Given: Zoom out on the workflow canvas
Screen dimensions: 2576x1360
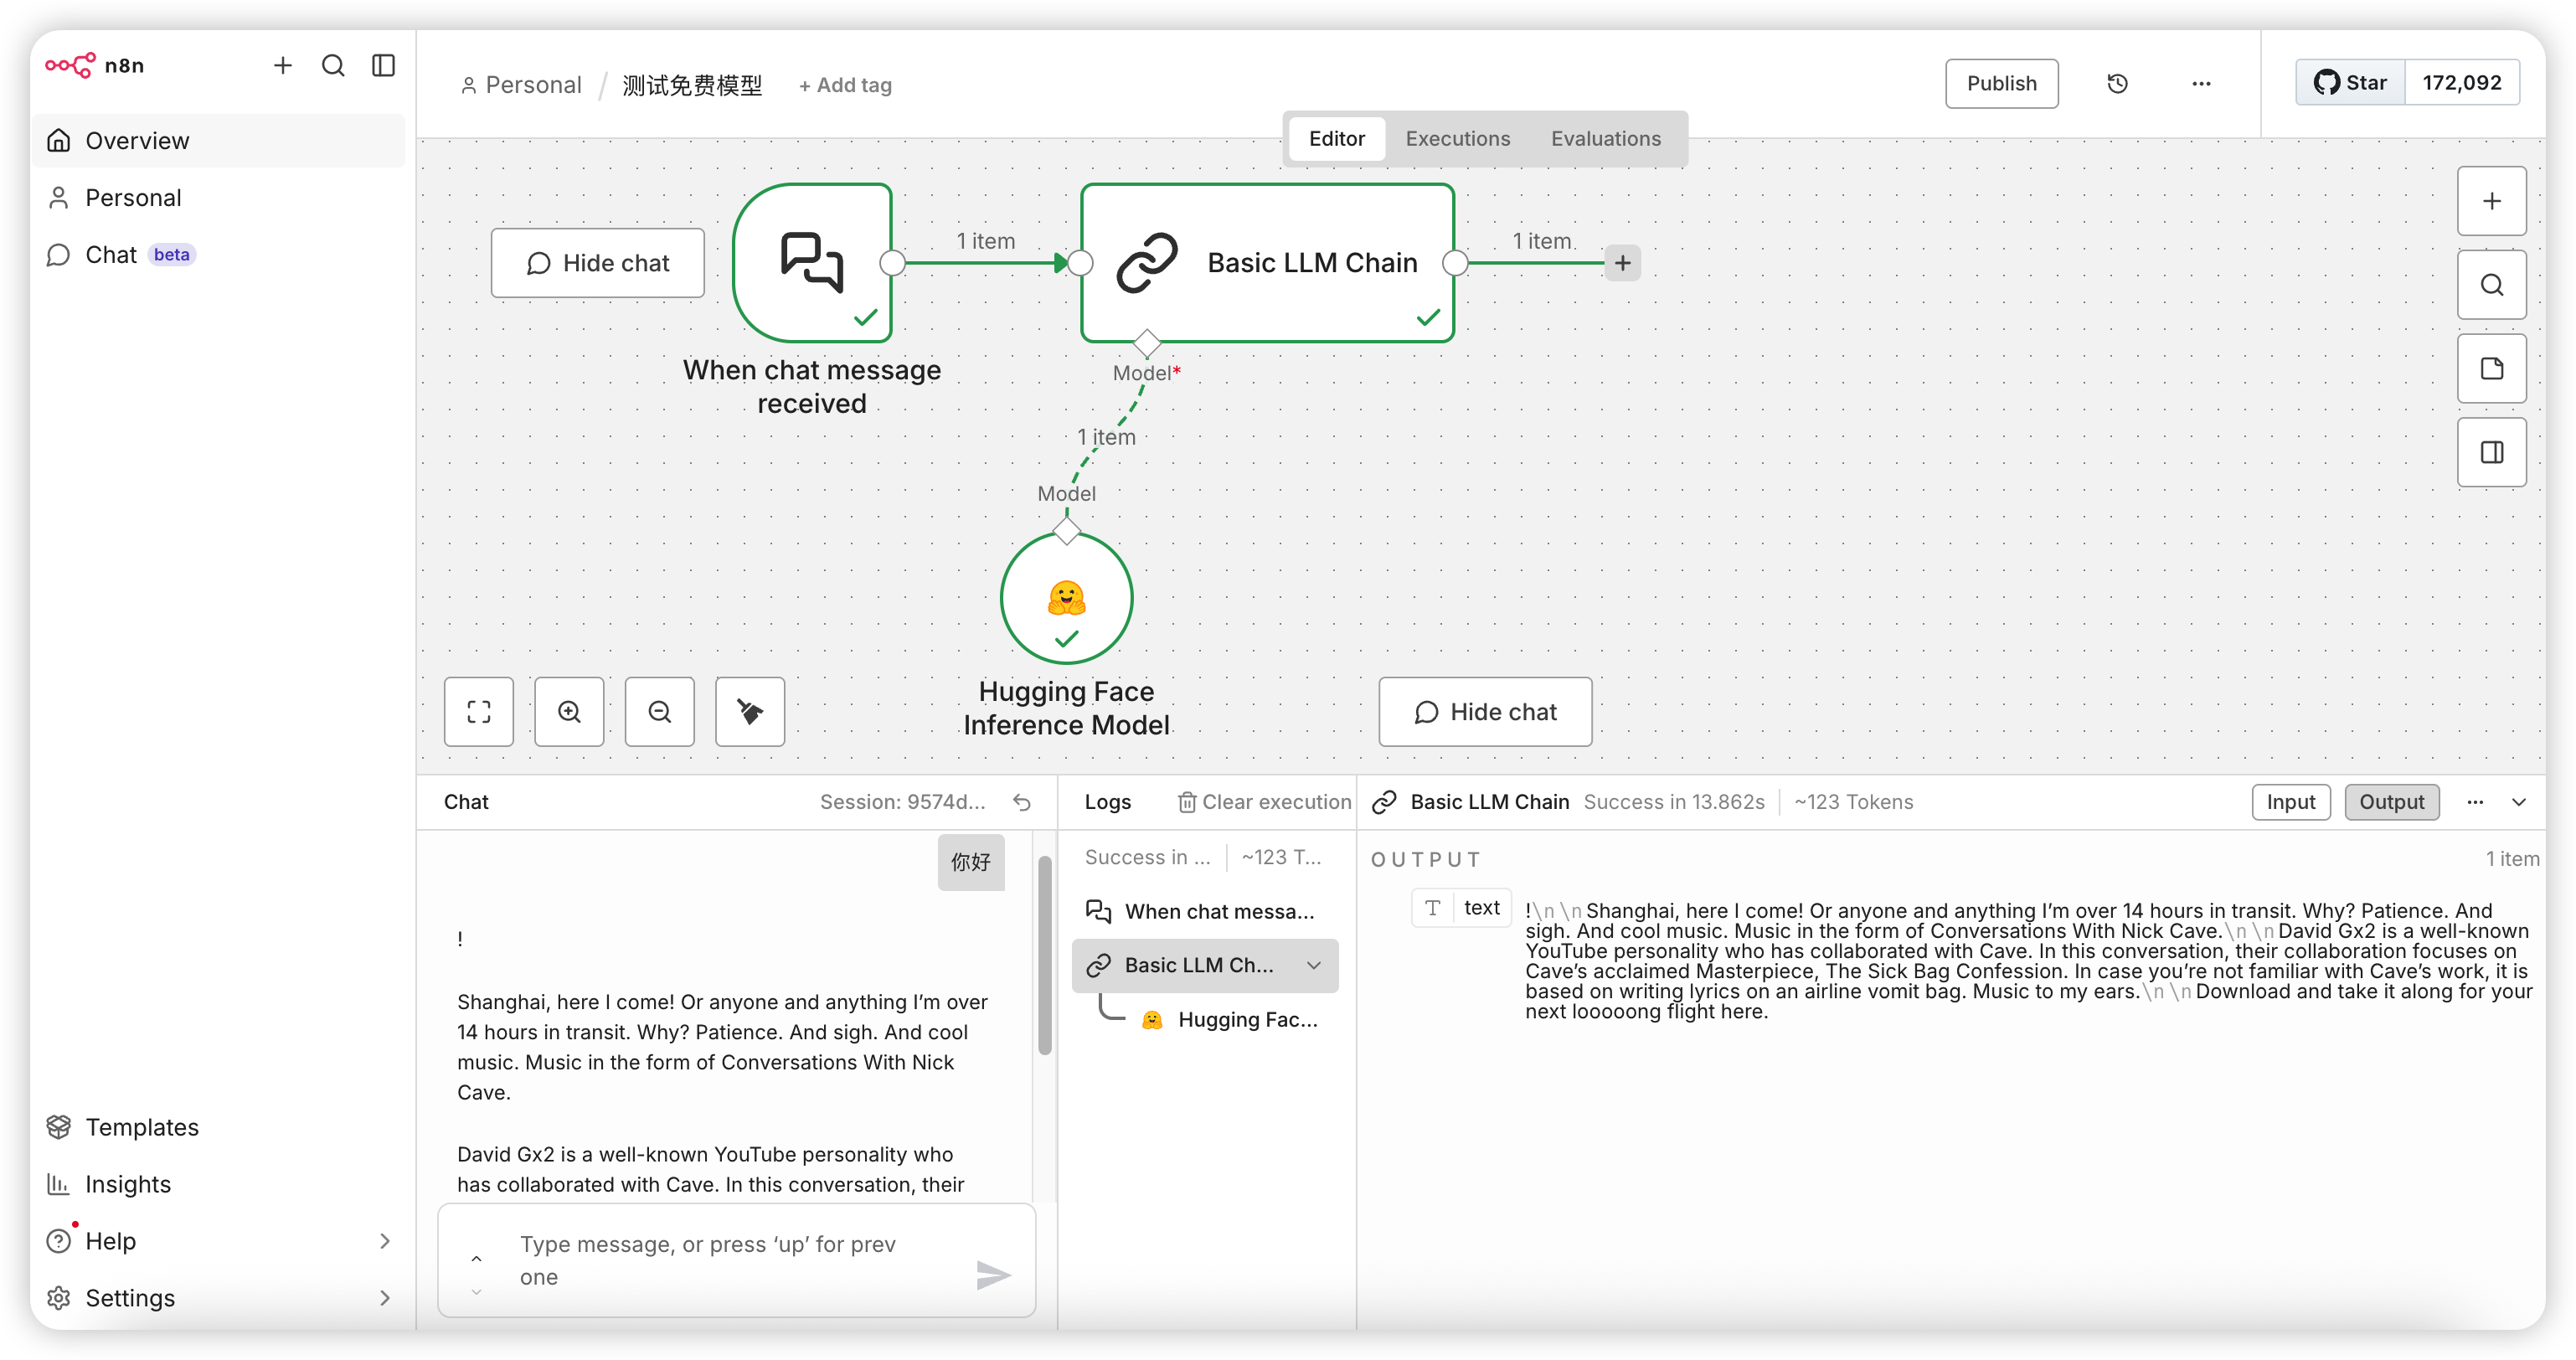Looking at the screenshot, I should 660,712.
